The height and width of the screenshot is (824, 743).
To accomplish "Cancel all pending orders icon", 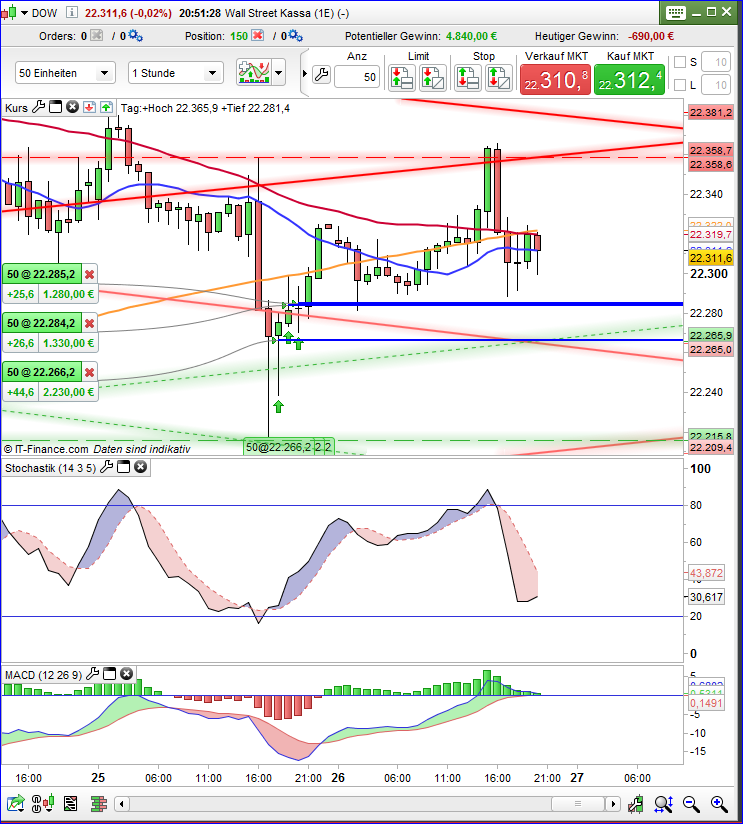I will 97,36.
